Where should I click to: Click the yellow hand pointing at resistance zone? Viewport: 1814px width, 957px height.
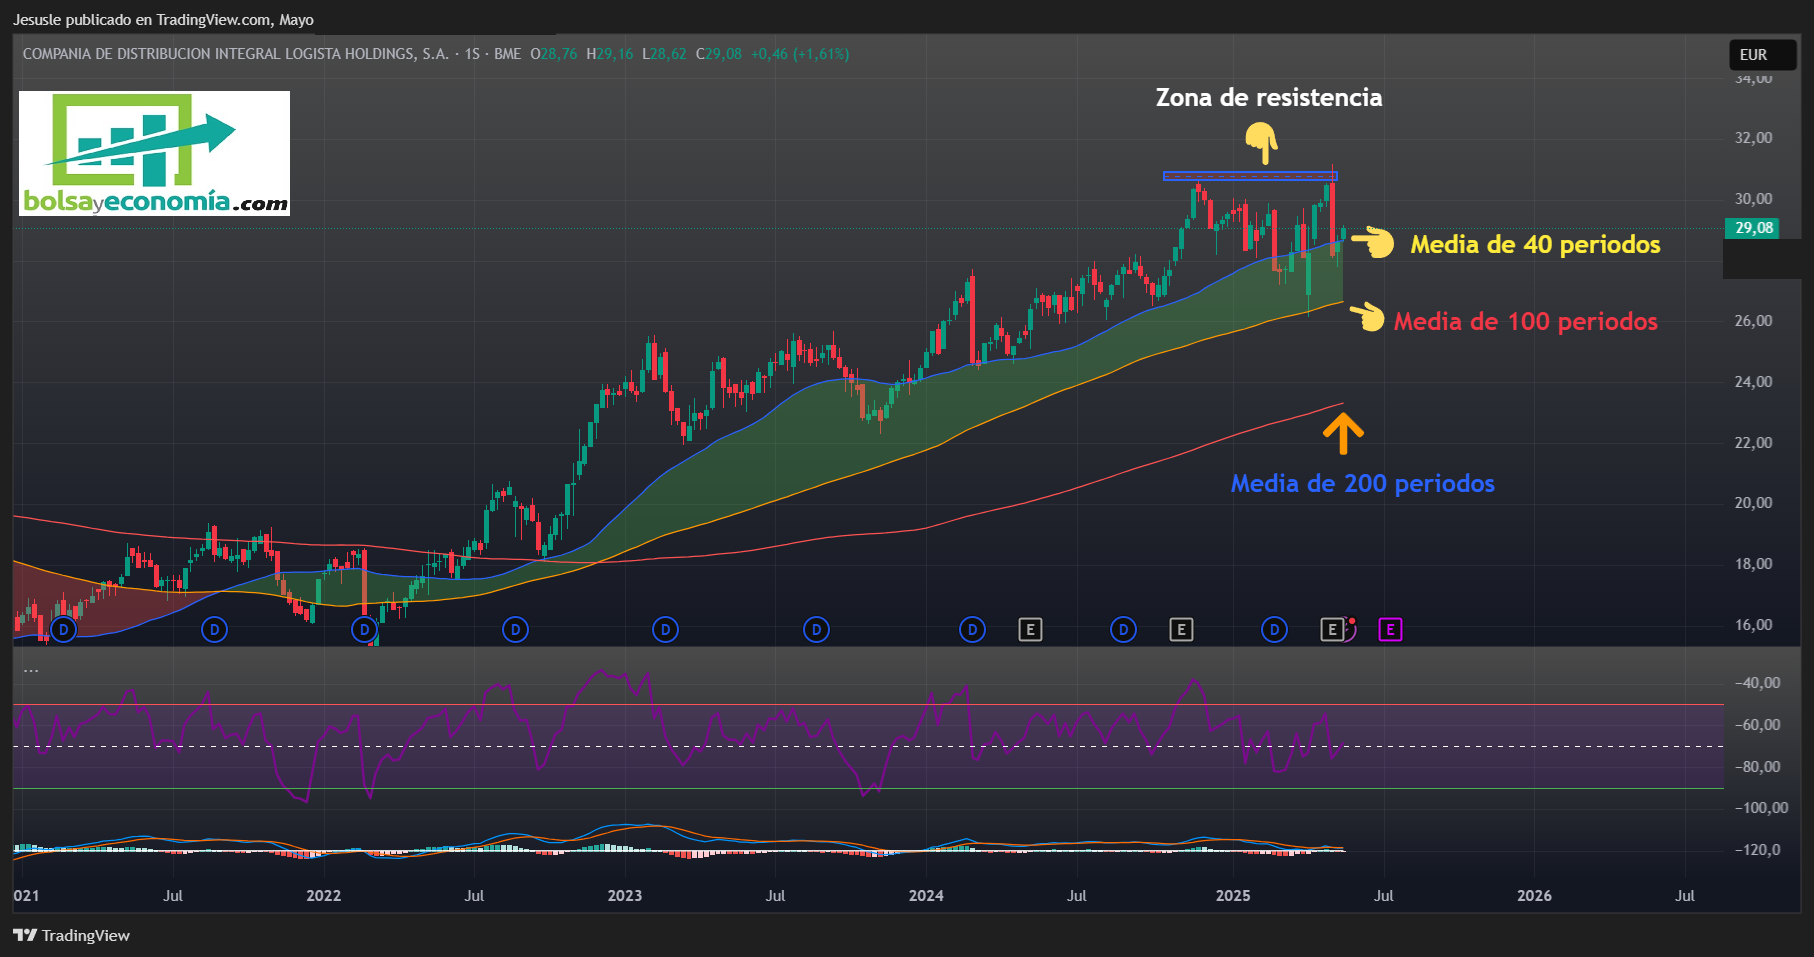[1262, 143]
